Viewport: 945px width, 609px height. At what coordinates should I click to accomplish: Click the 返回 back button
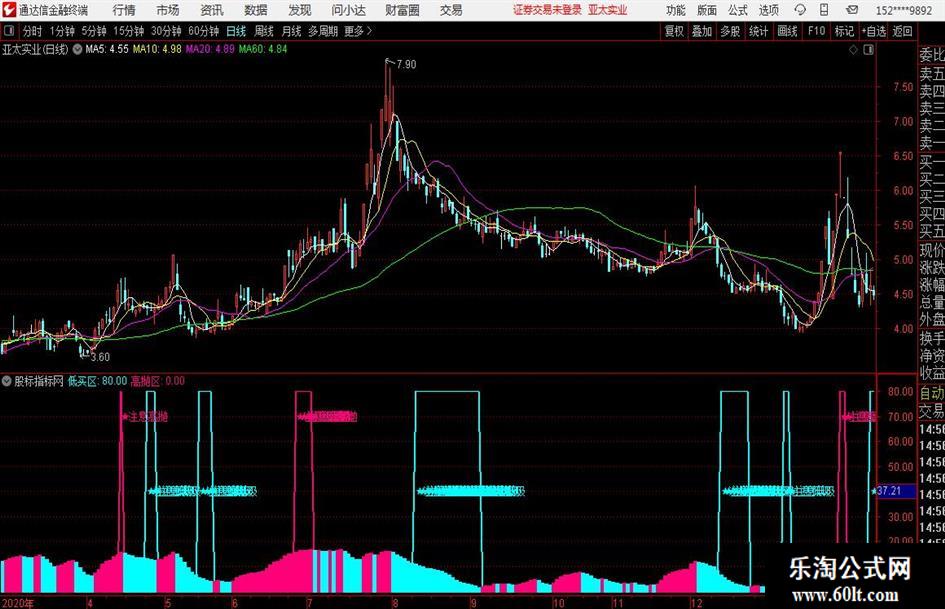(x=902, y=31)
